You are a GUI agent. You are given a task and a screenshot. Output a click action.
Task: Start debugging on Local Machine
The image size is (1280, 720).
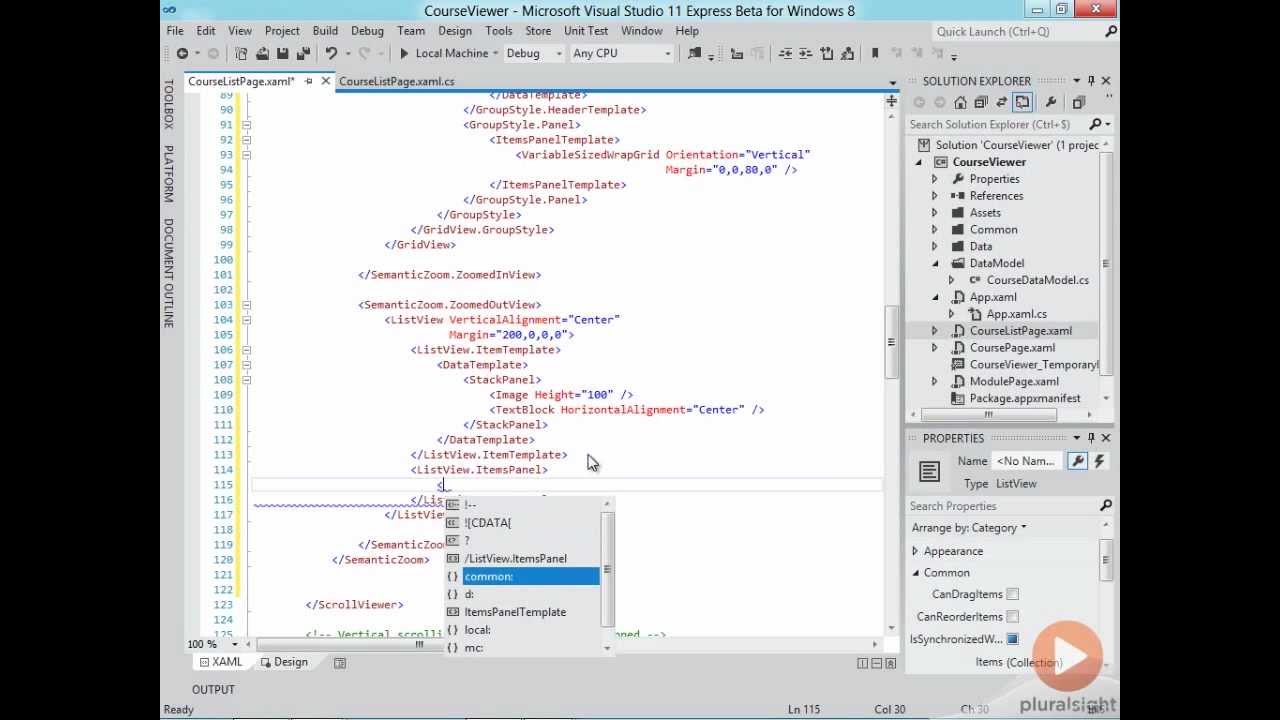point(404,53)
